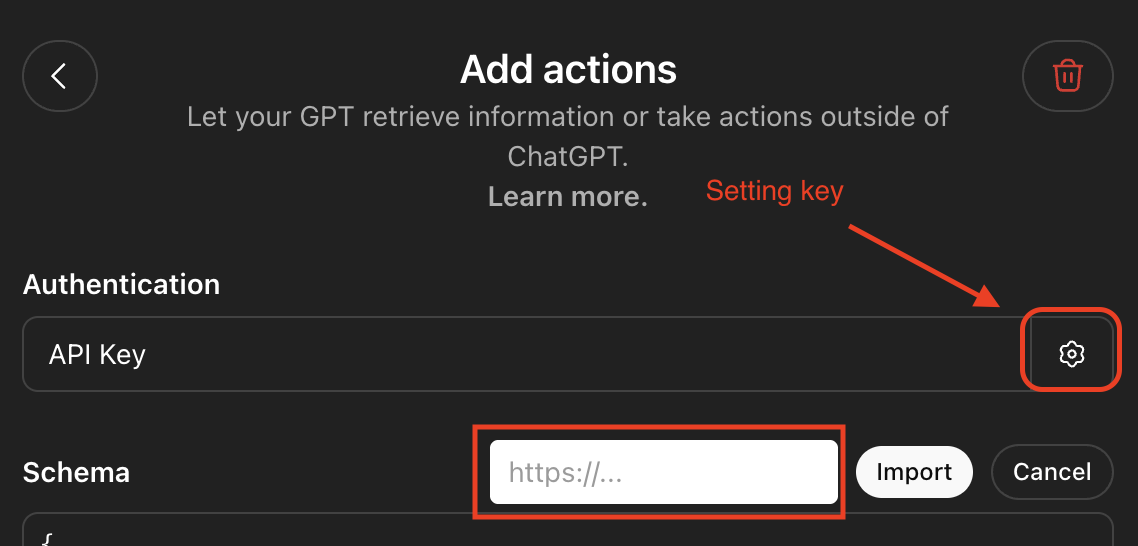Select the API Key authentication field
This screenshot has width=1138, height=546.
pos(527,354)
